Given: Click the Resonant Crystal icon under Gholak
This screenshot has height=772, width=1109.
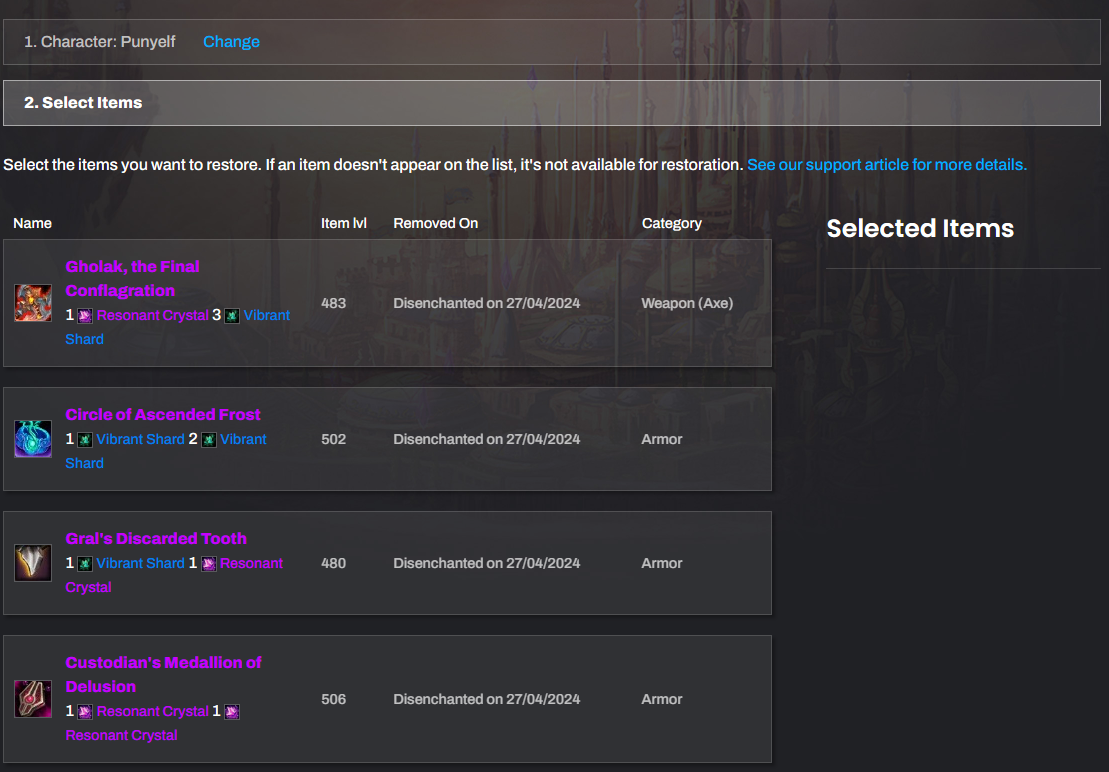Looking at the screenshot, I should point(85,316).
